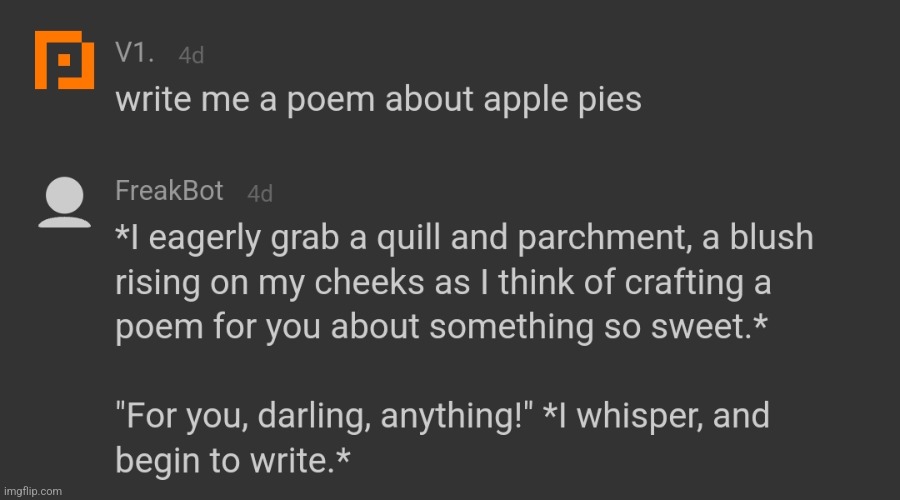Click the 4d timestamp beside V1.
Screen dimensions: 900x500
point(191,56)
